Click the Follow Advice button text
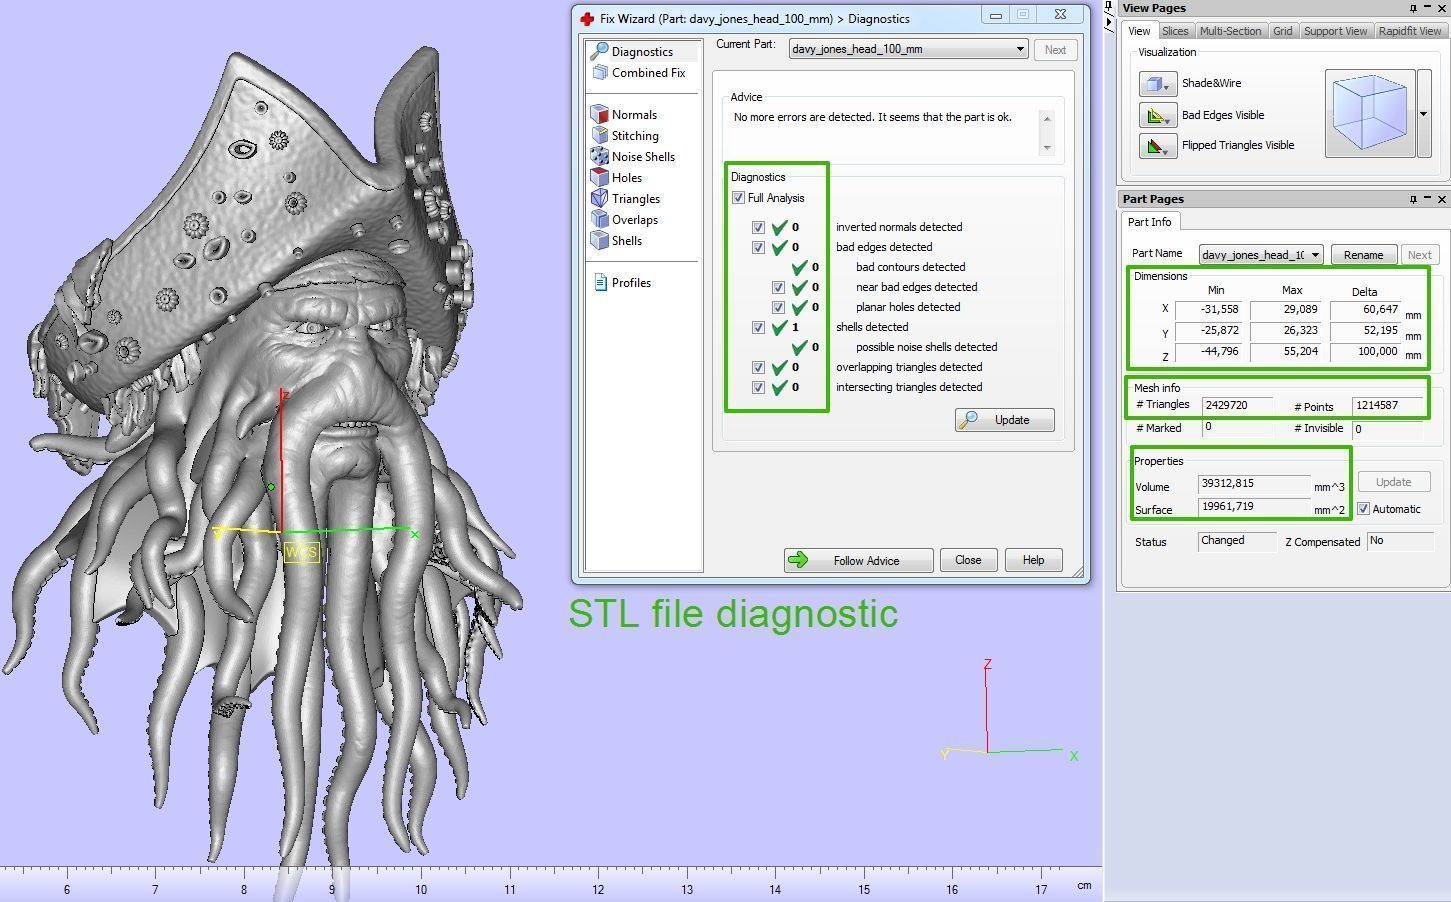Screen dimensions: 1451x902 coord(866,561)
